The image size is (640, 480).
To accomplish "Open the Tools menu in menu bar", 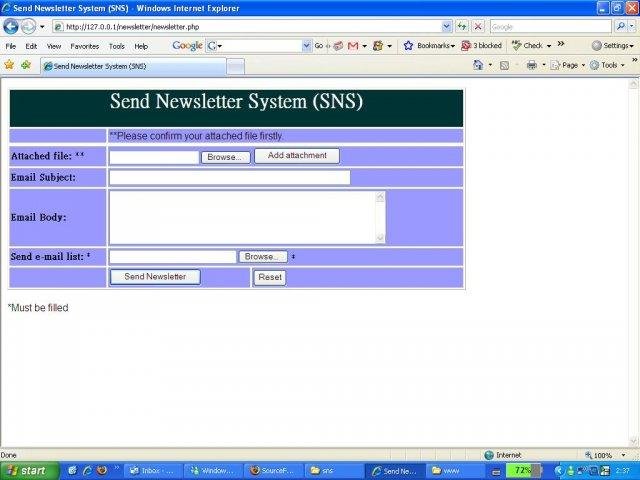I will pyautogui.click(x=116, y=47).
